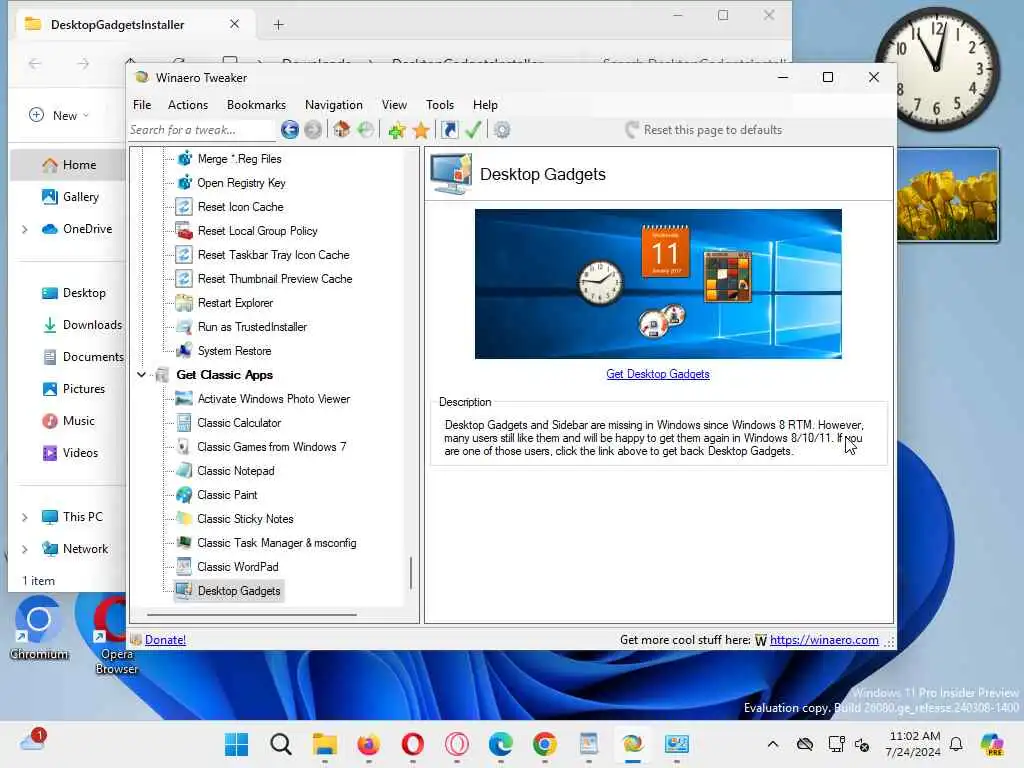Select Open Registry Key
This screenshot has height=768, width=1024.
[x=242, y=184]
